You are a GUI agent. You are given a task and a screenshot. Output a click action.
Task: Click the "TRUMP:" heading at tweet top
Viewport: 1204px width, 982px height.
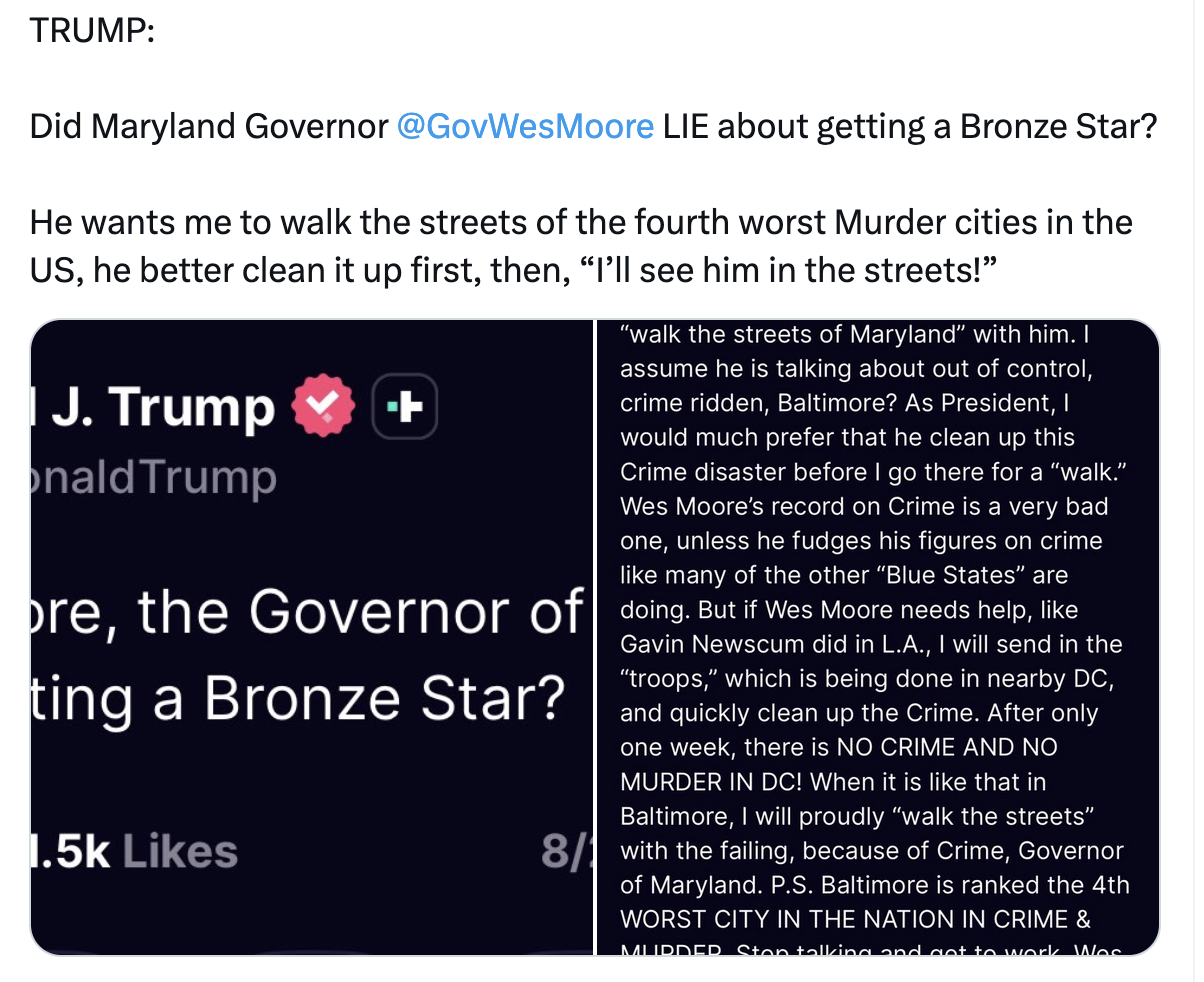(92, 31)
